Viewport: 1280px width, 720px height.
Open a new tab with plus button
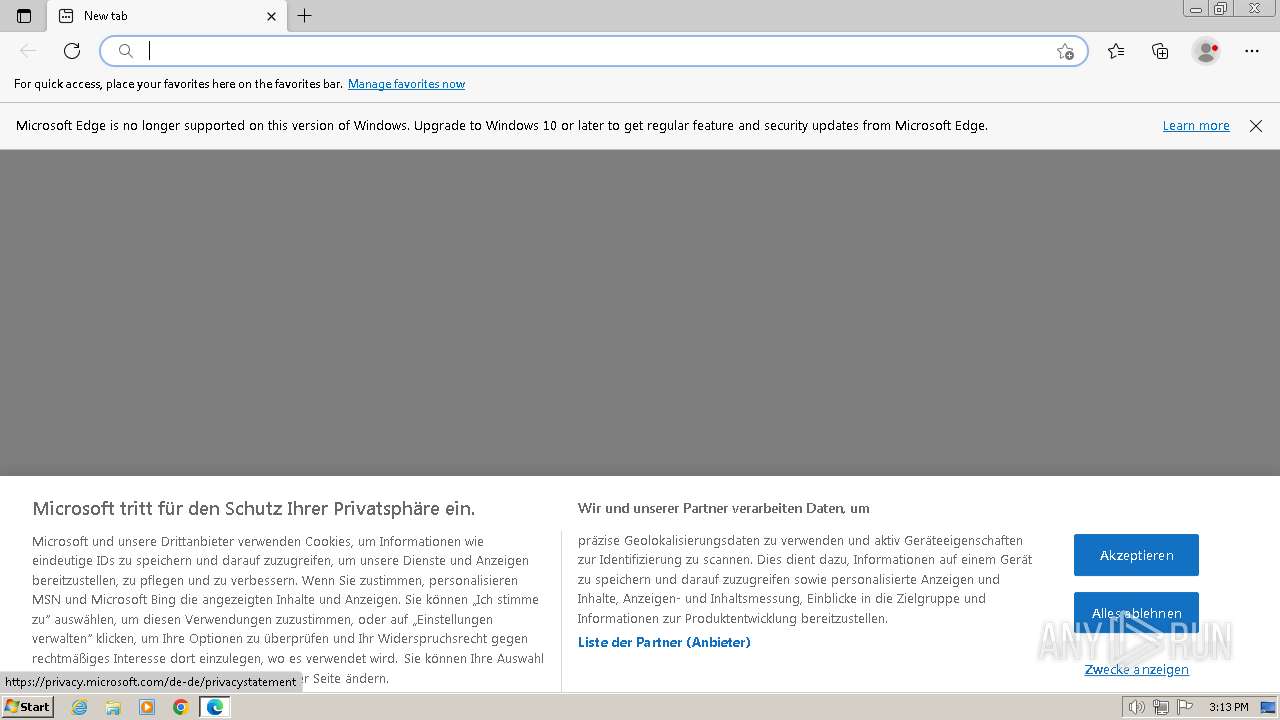coord(305,16)
